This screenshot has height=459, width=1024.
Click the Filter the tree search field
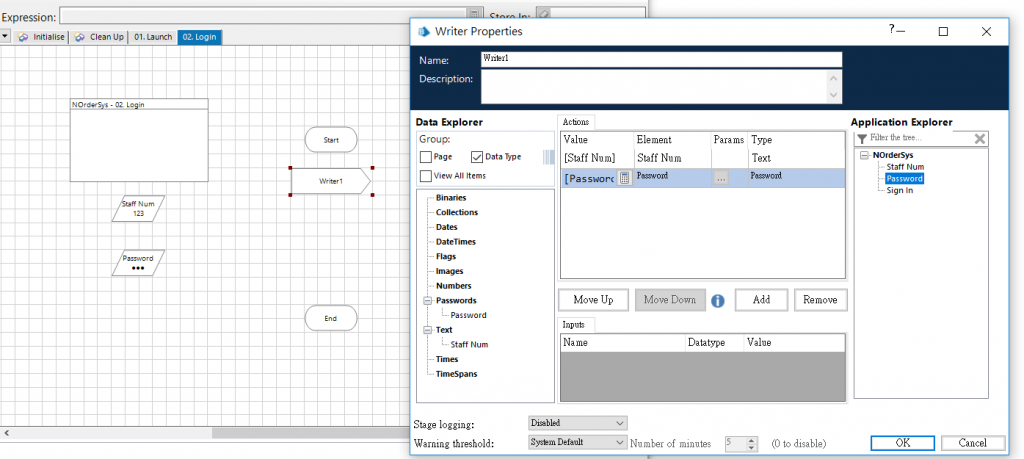point(920,138)
